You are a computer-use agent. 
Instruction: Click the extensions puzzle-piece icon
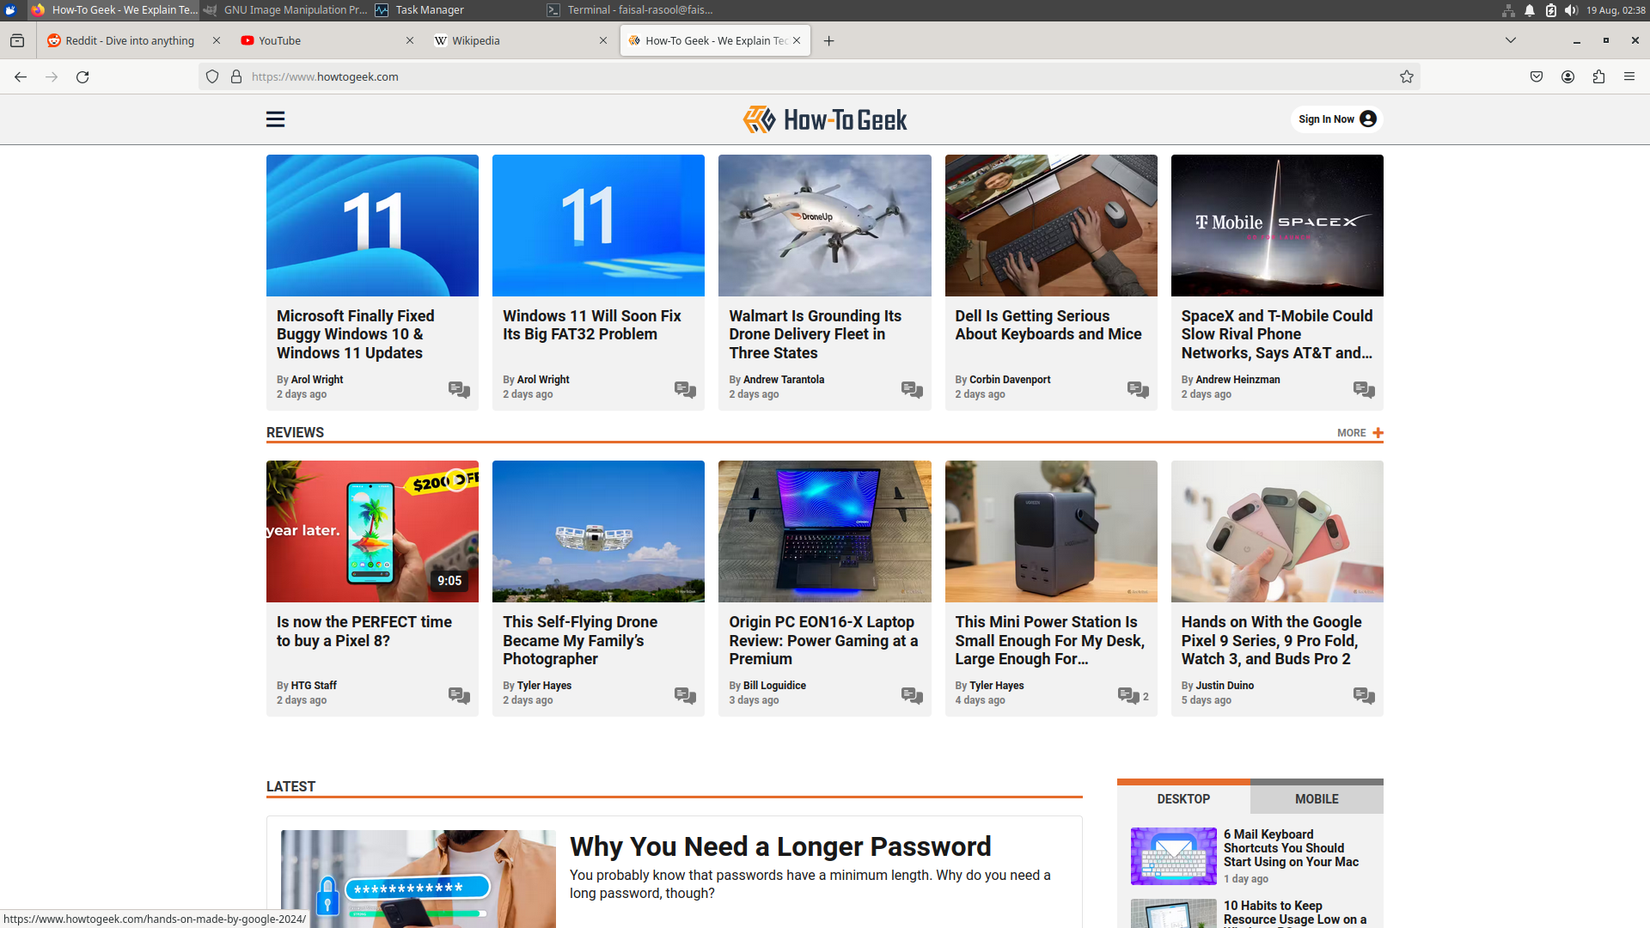coord(1598,76)
